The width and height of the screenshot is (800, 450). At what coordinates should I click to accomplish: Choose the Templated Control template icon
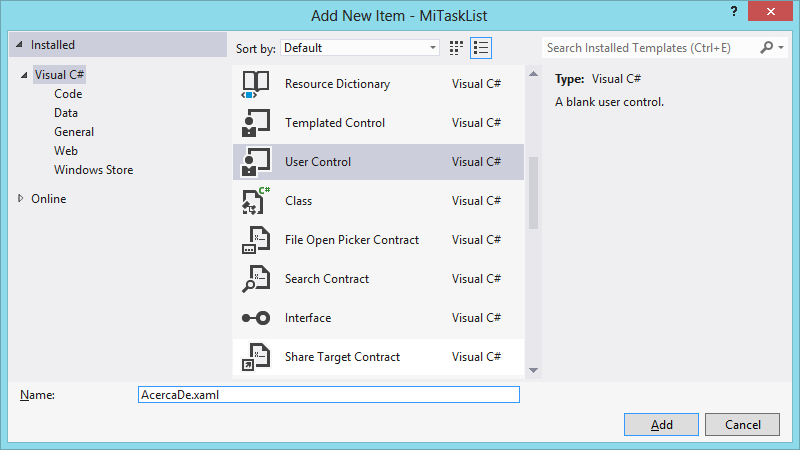[255, 123]
